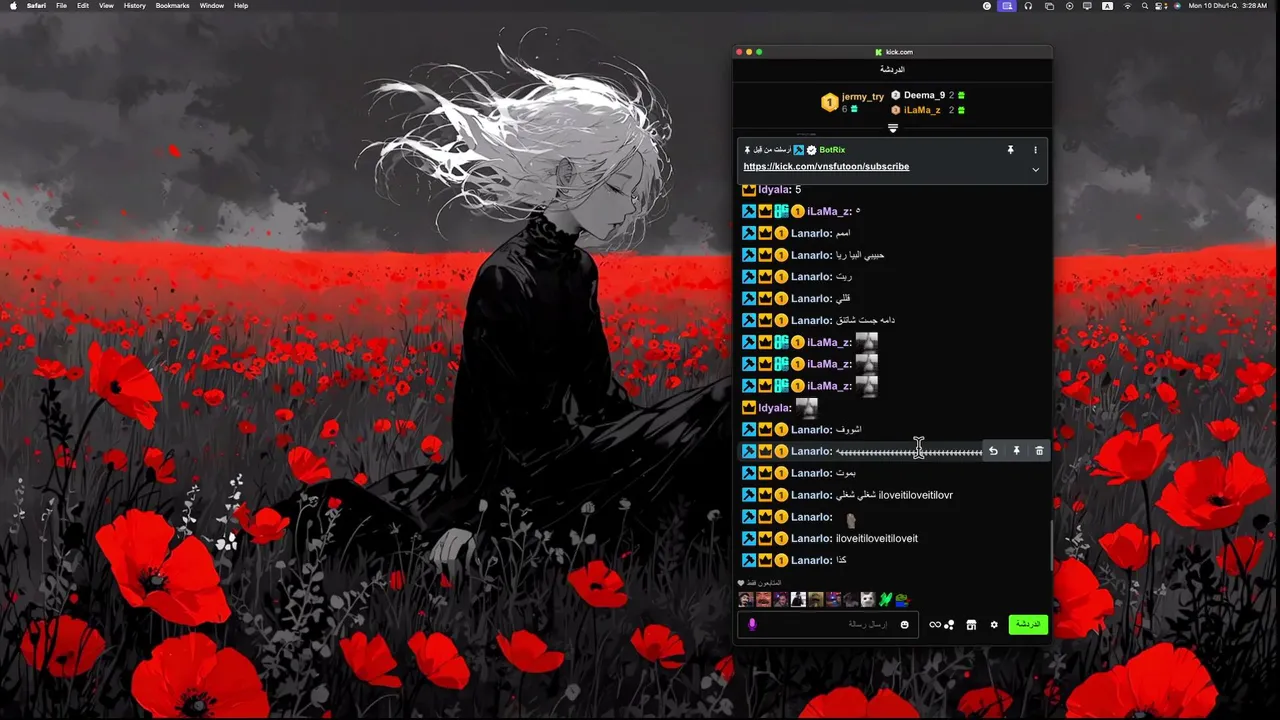
Task: Open the kick.com/vnsfutoon/subscribe link
Action: coord(826,167)
